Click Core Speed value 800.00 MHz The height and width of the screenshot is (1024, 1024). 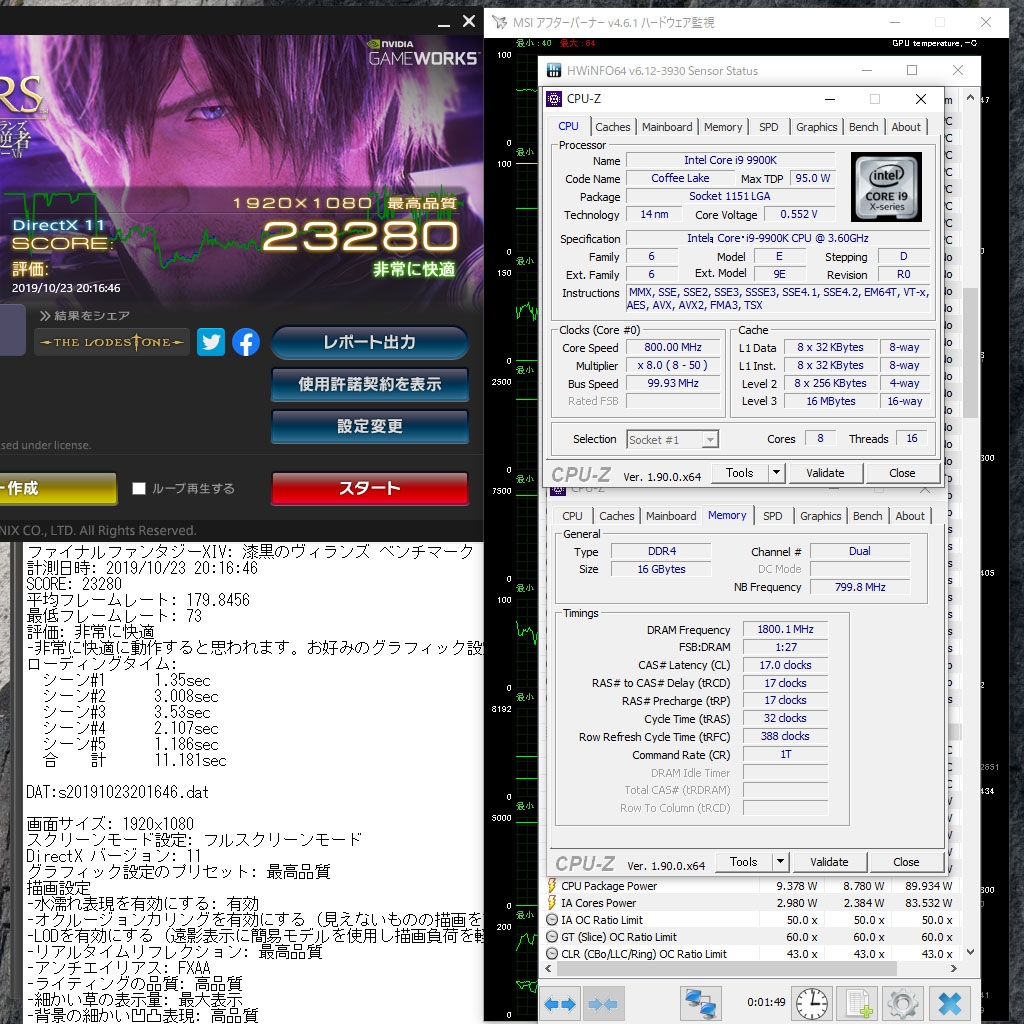point(673,347)
